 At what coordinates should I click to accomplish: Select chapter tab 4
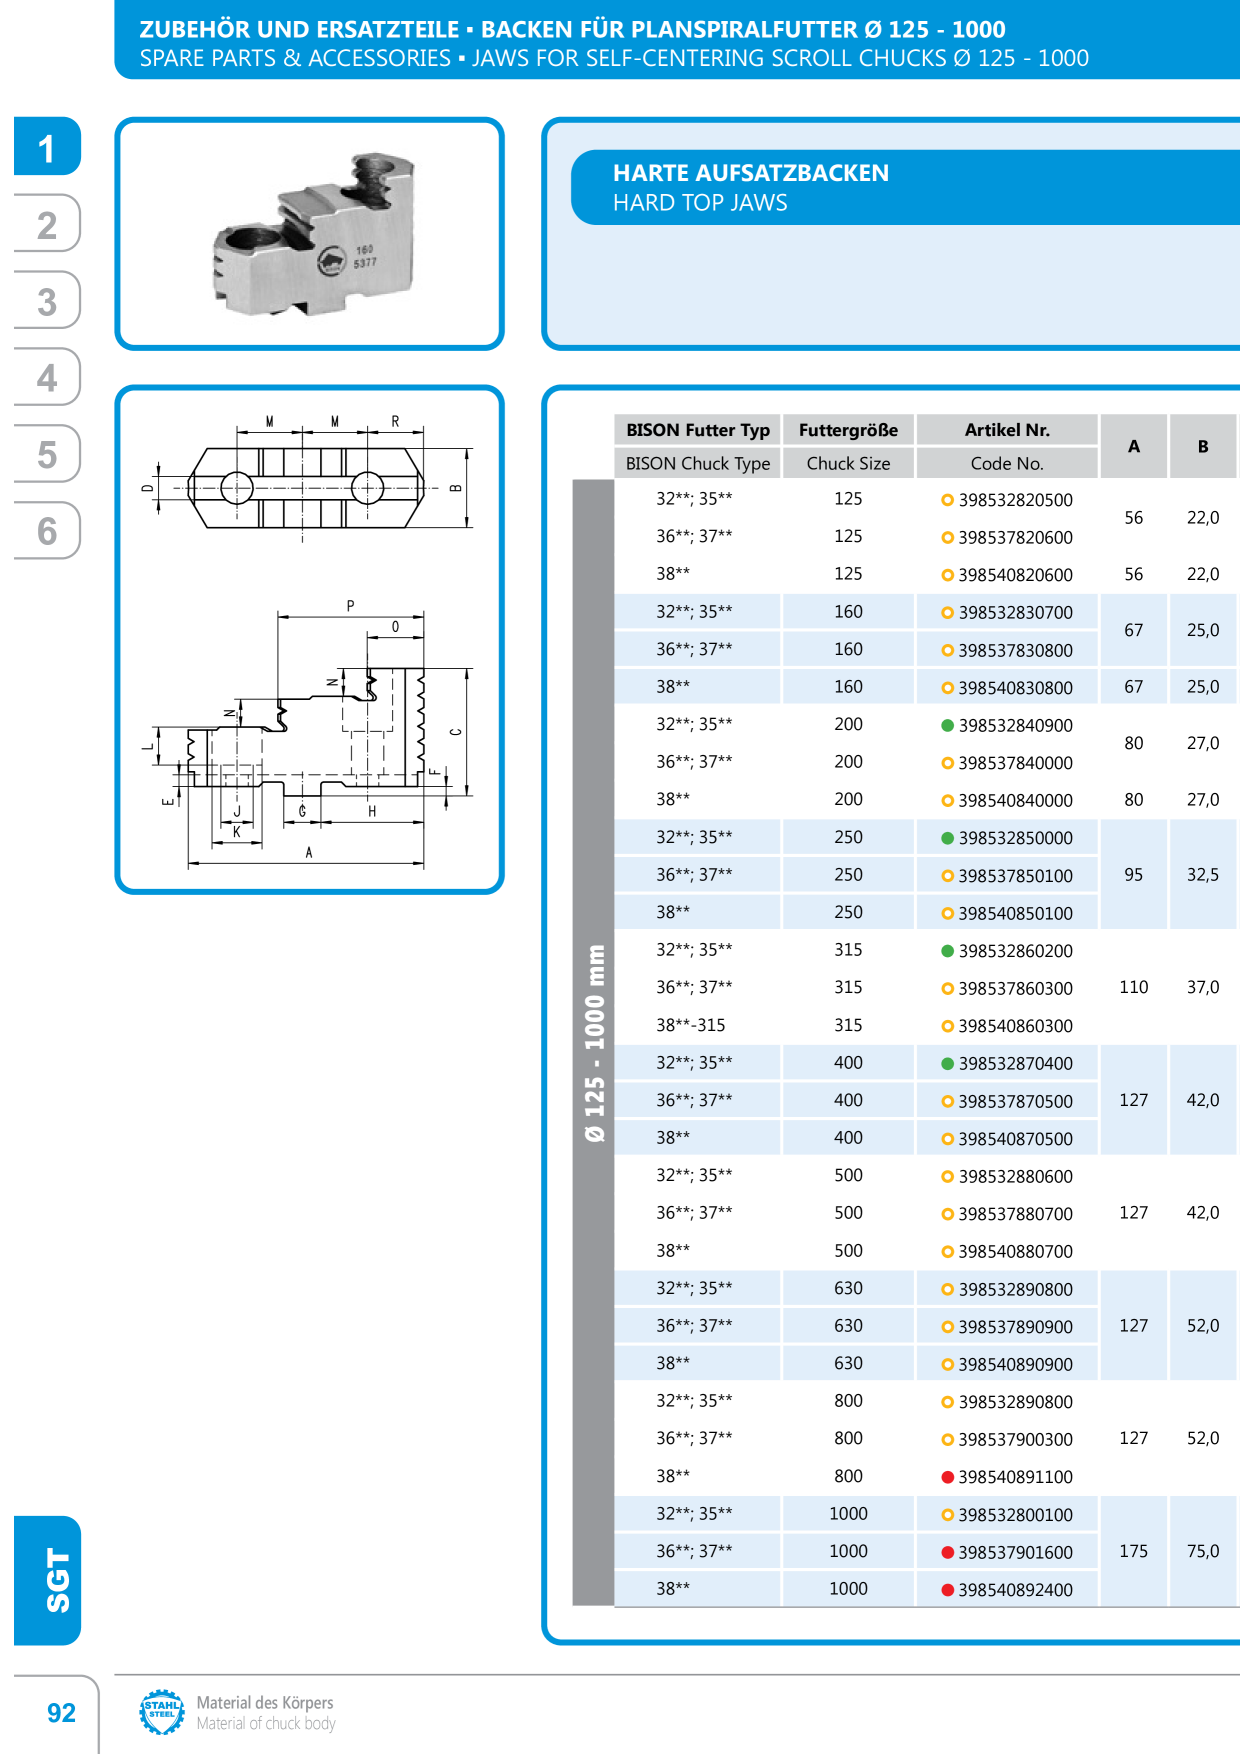(x=47, y=378)
